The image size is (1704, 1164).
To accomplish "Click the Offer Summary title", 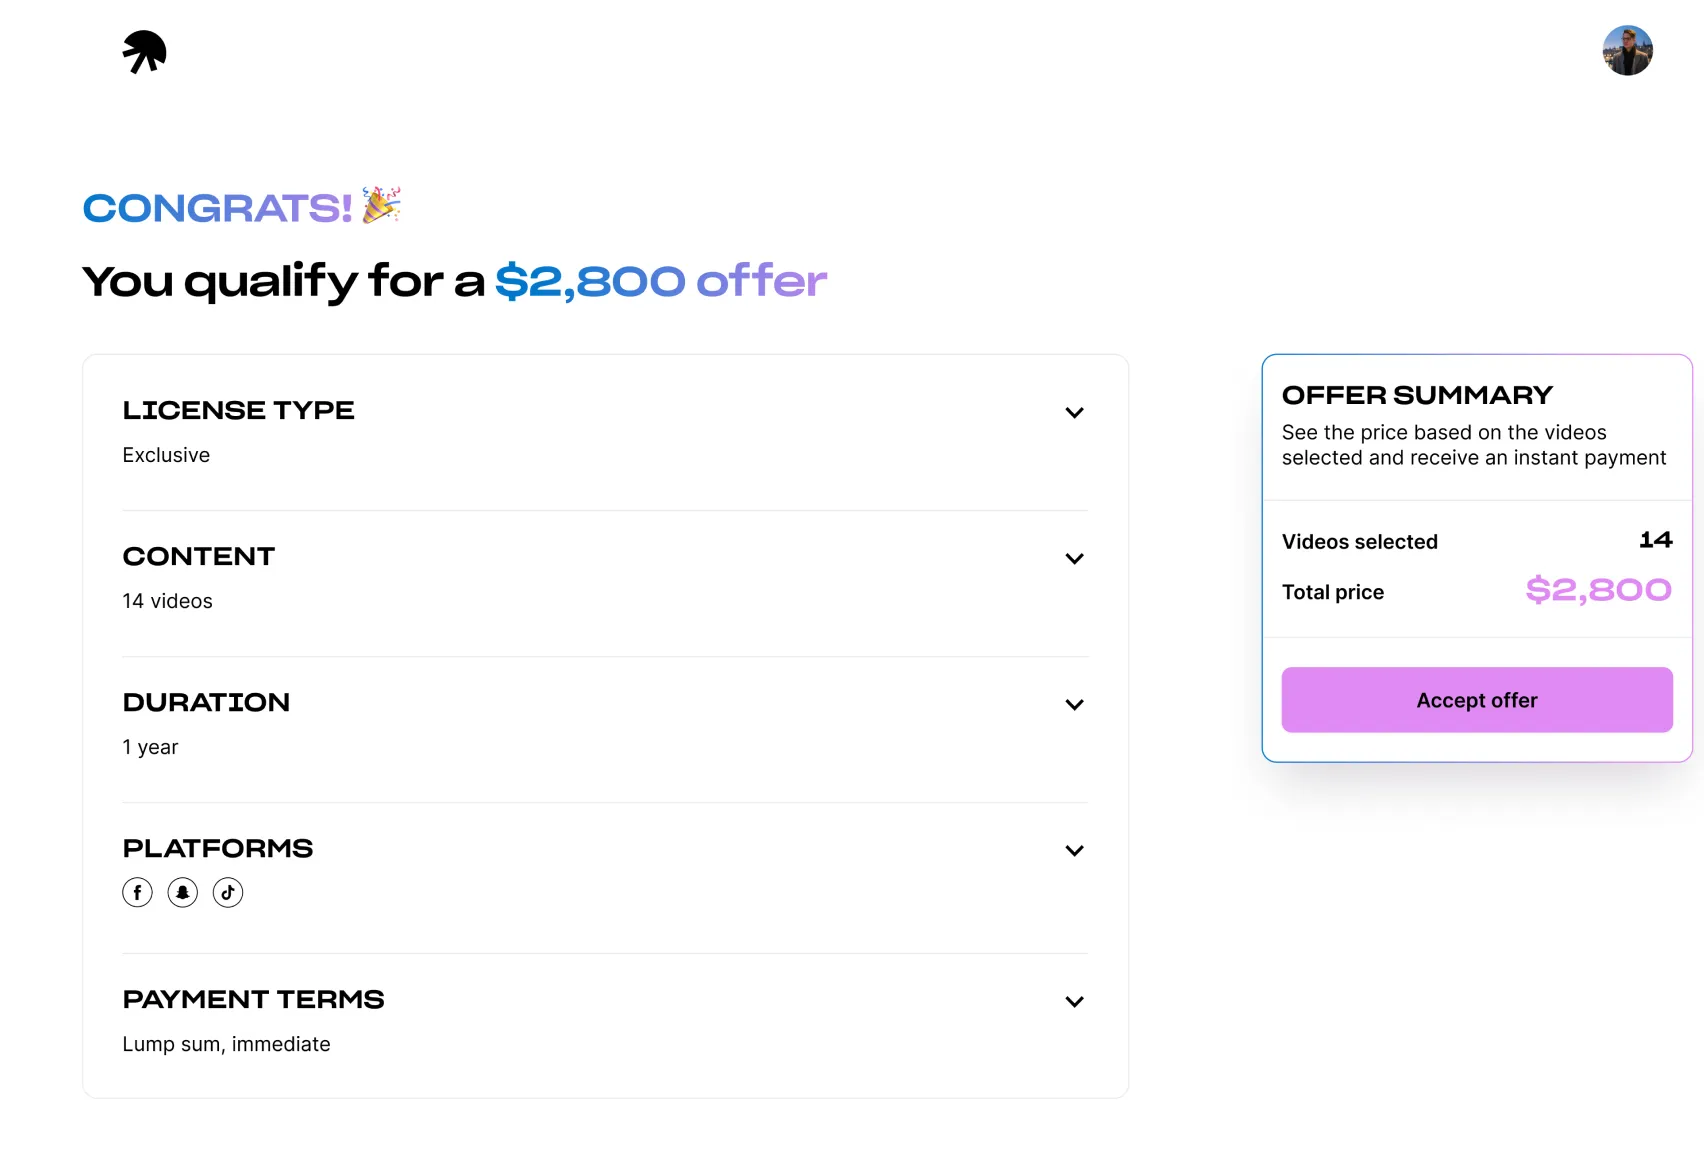I will point(1417,396).
